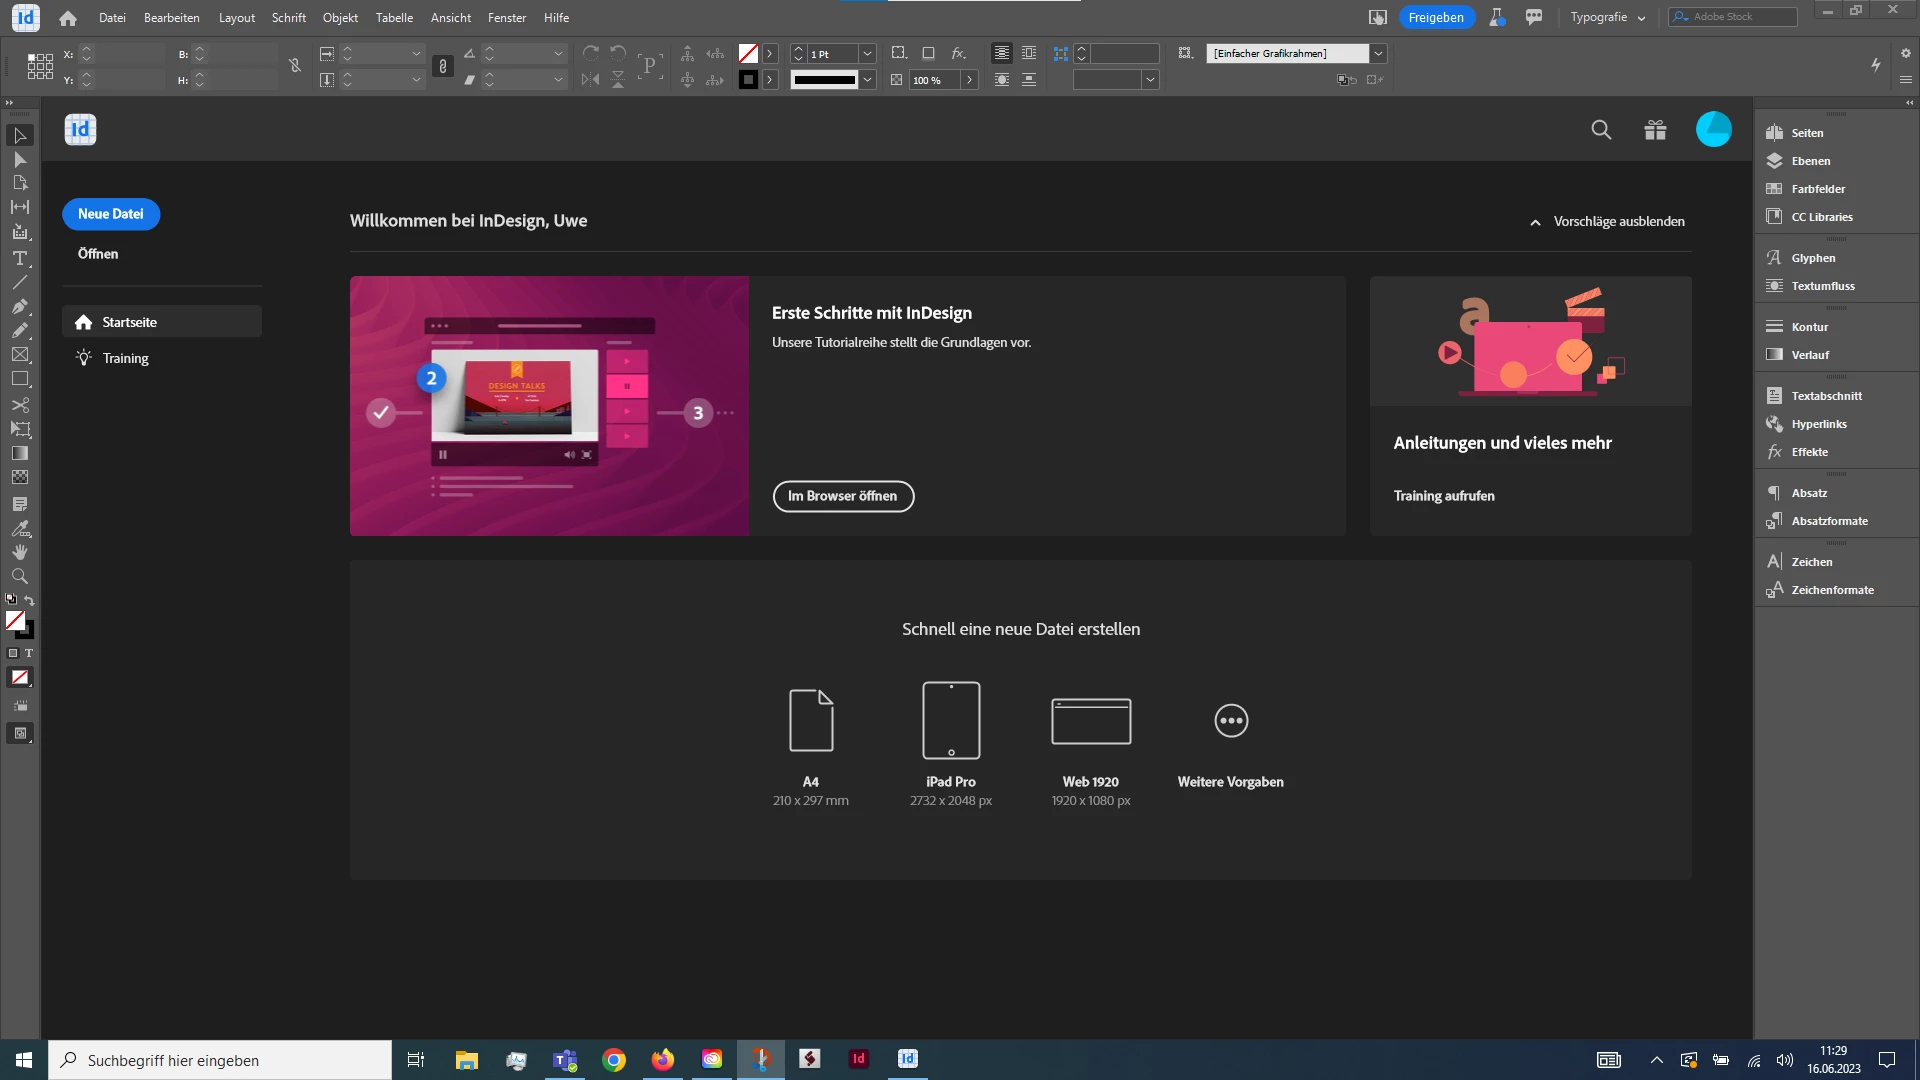Expand the Einfacher Grafikrahmen style dropdown
The width and height of the screenshot is (1920, 1080).
pyautogui.click(x=1378, y=53)
